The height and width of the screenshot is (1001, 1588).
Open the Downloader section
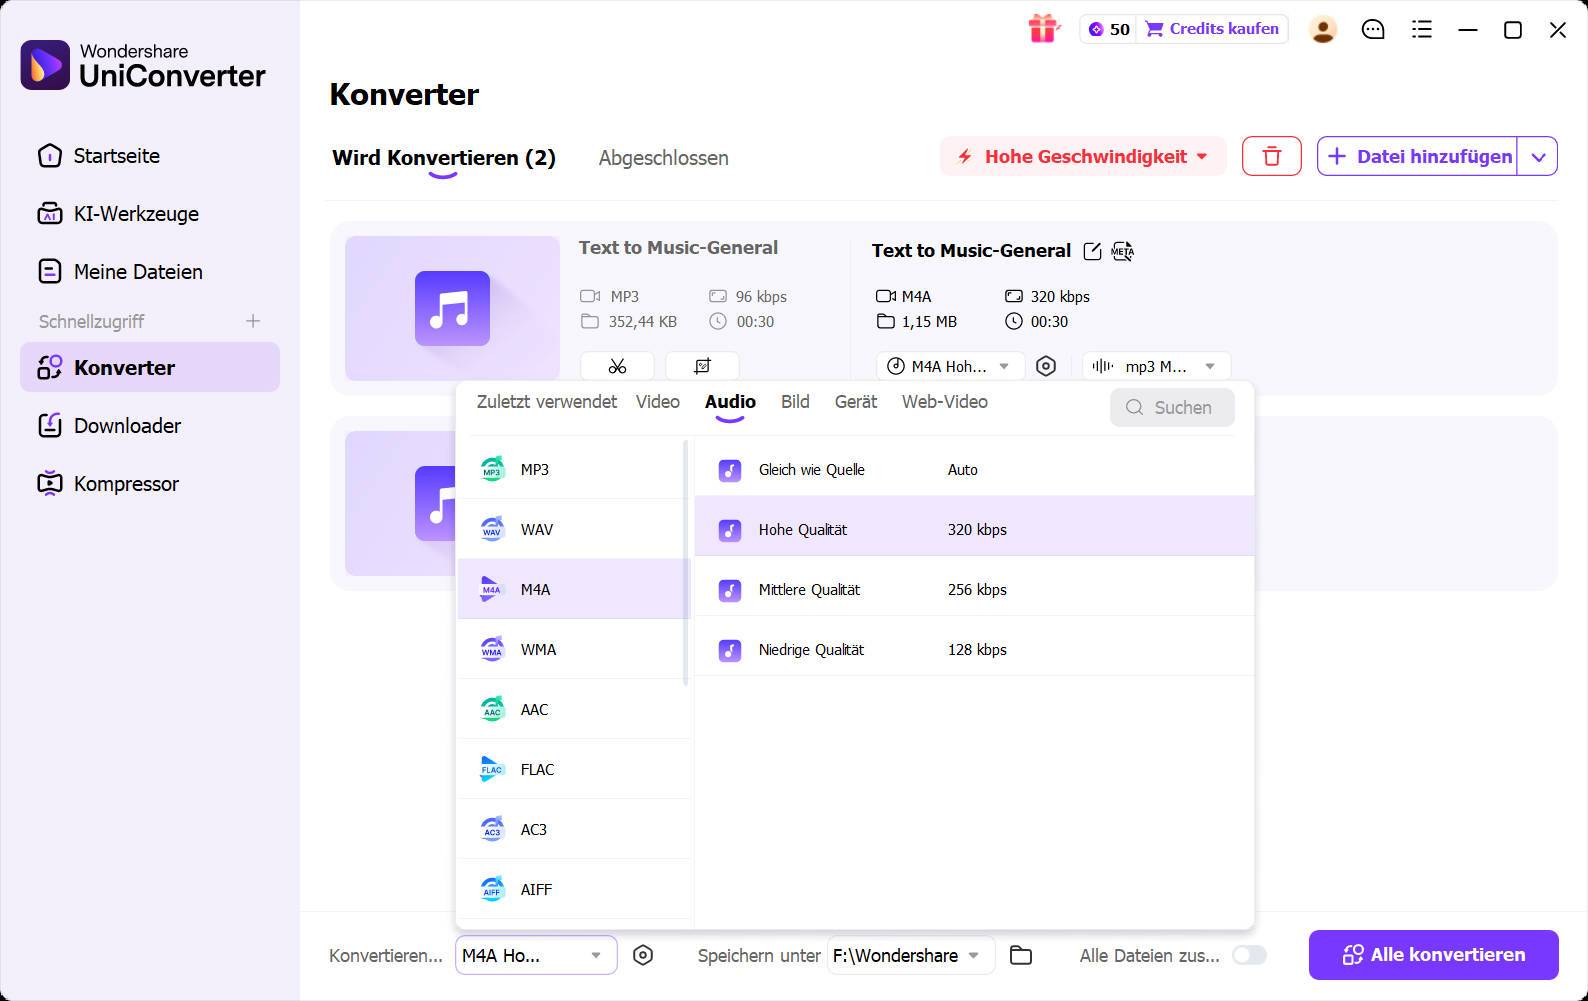tap(150, 426)
